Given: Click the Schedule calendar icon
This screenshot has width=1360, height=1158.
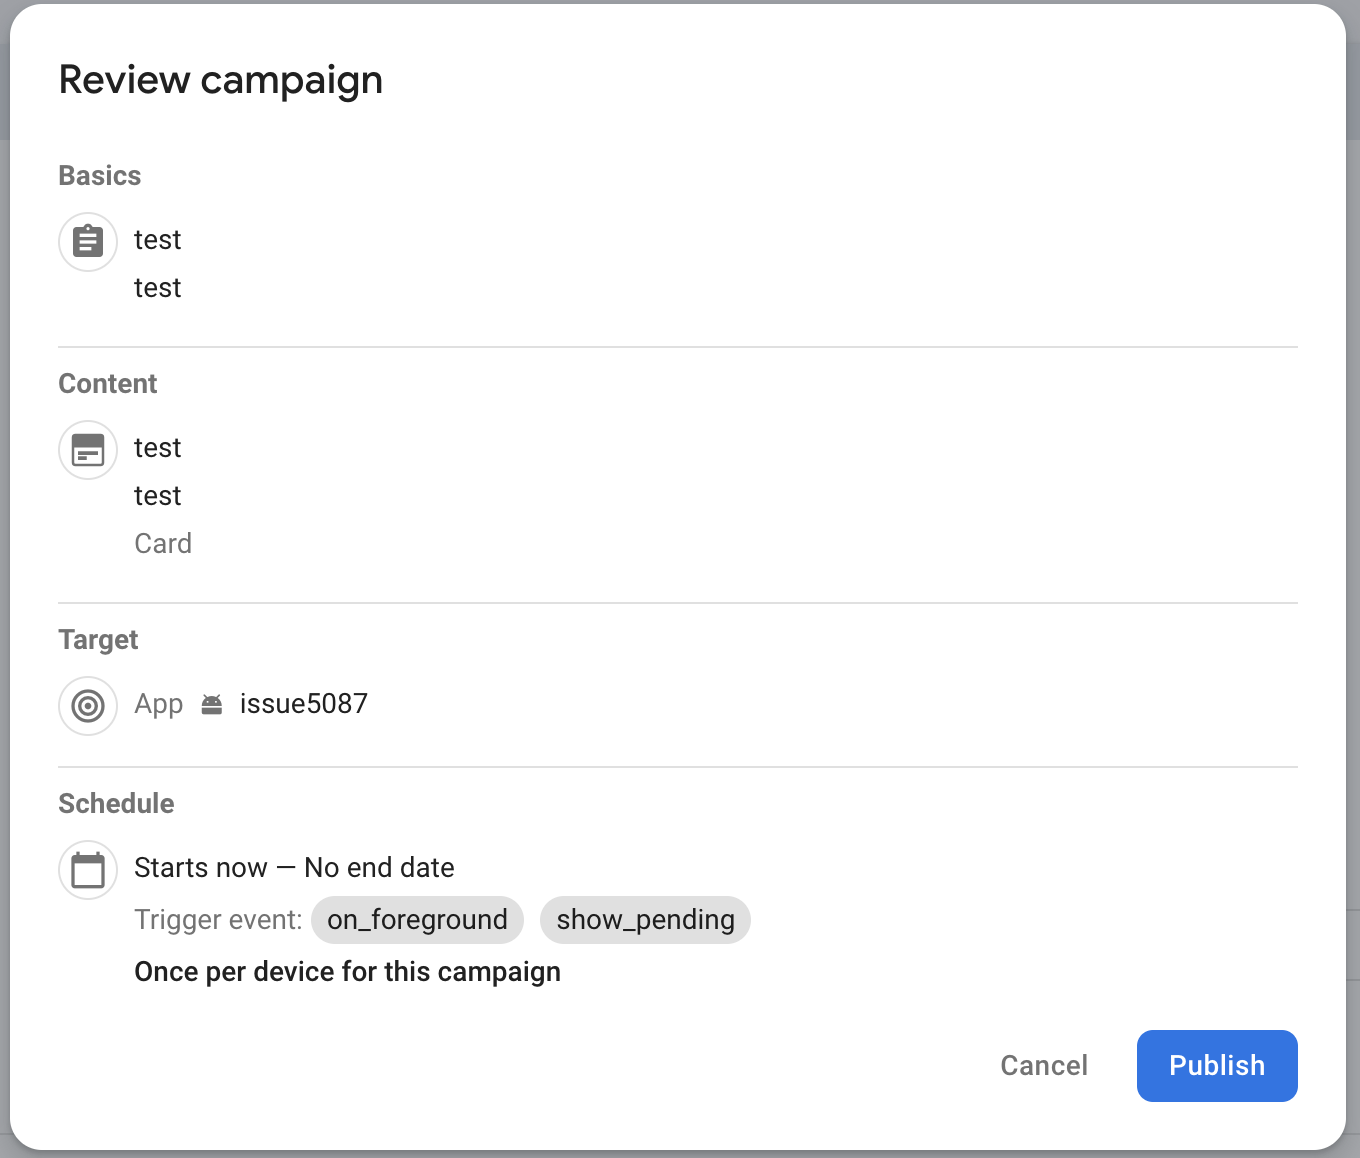Looking at the screenshot, I should pyautogui.click(x=88, y=870).
